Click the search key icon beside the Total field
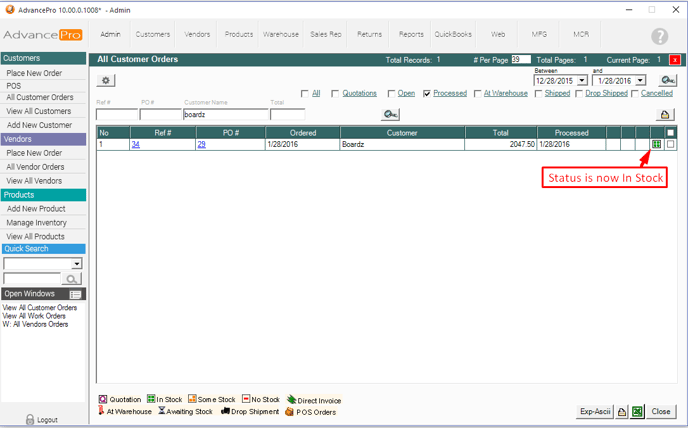Image resolution: width=688 pixels, height=428 pixels. (390, 115)
